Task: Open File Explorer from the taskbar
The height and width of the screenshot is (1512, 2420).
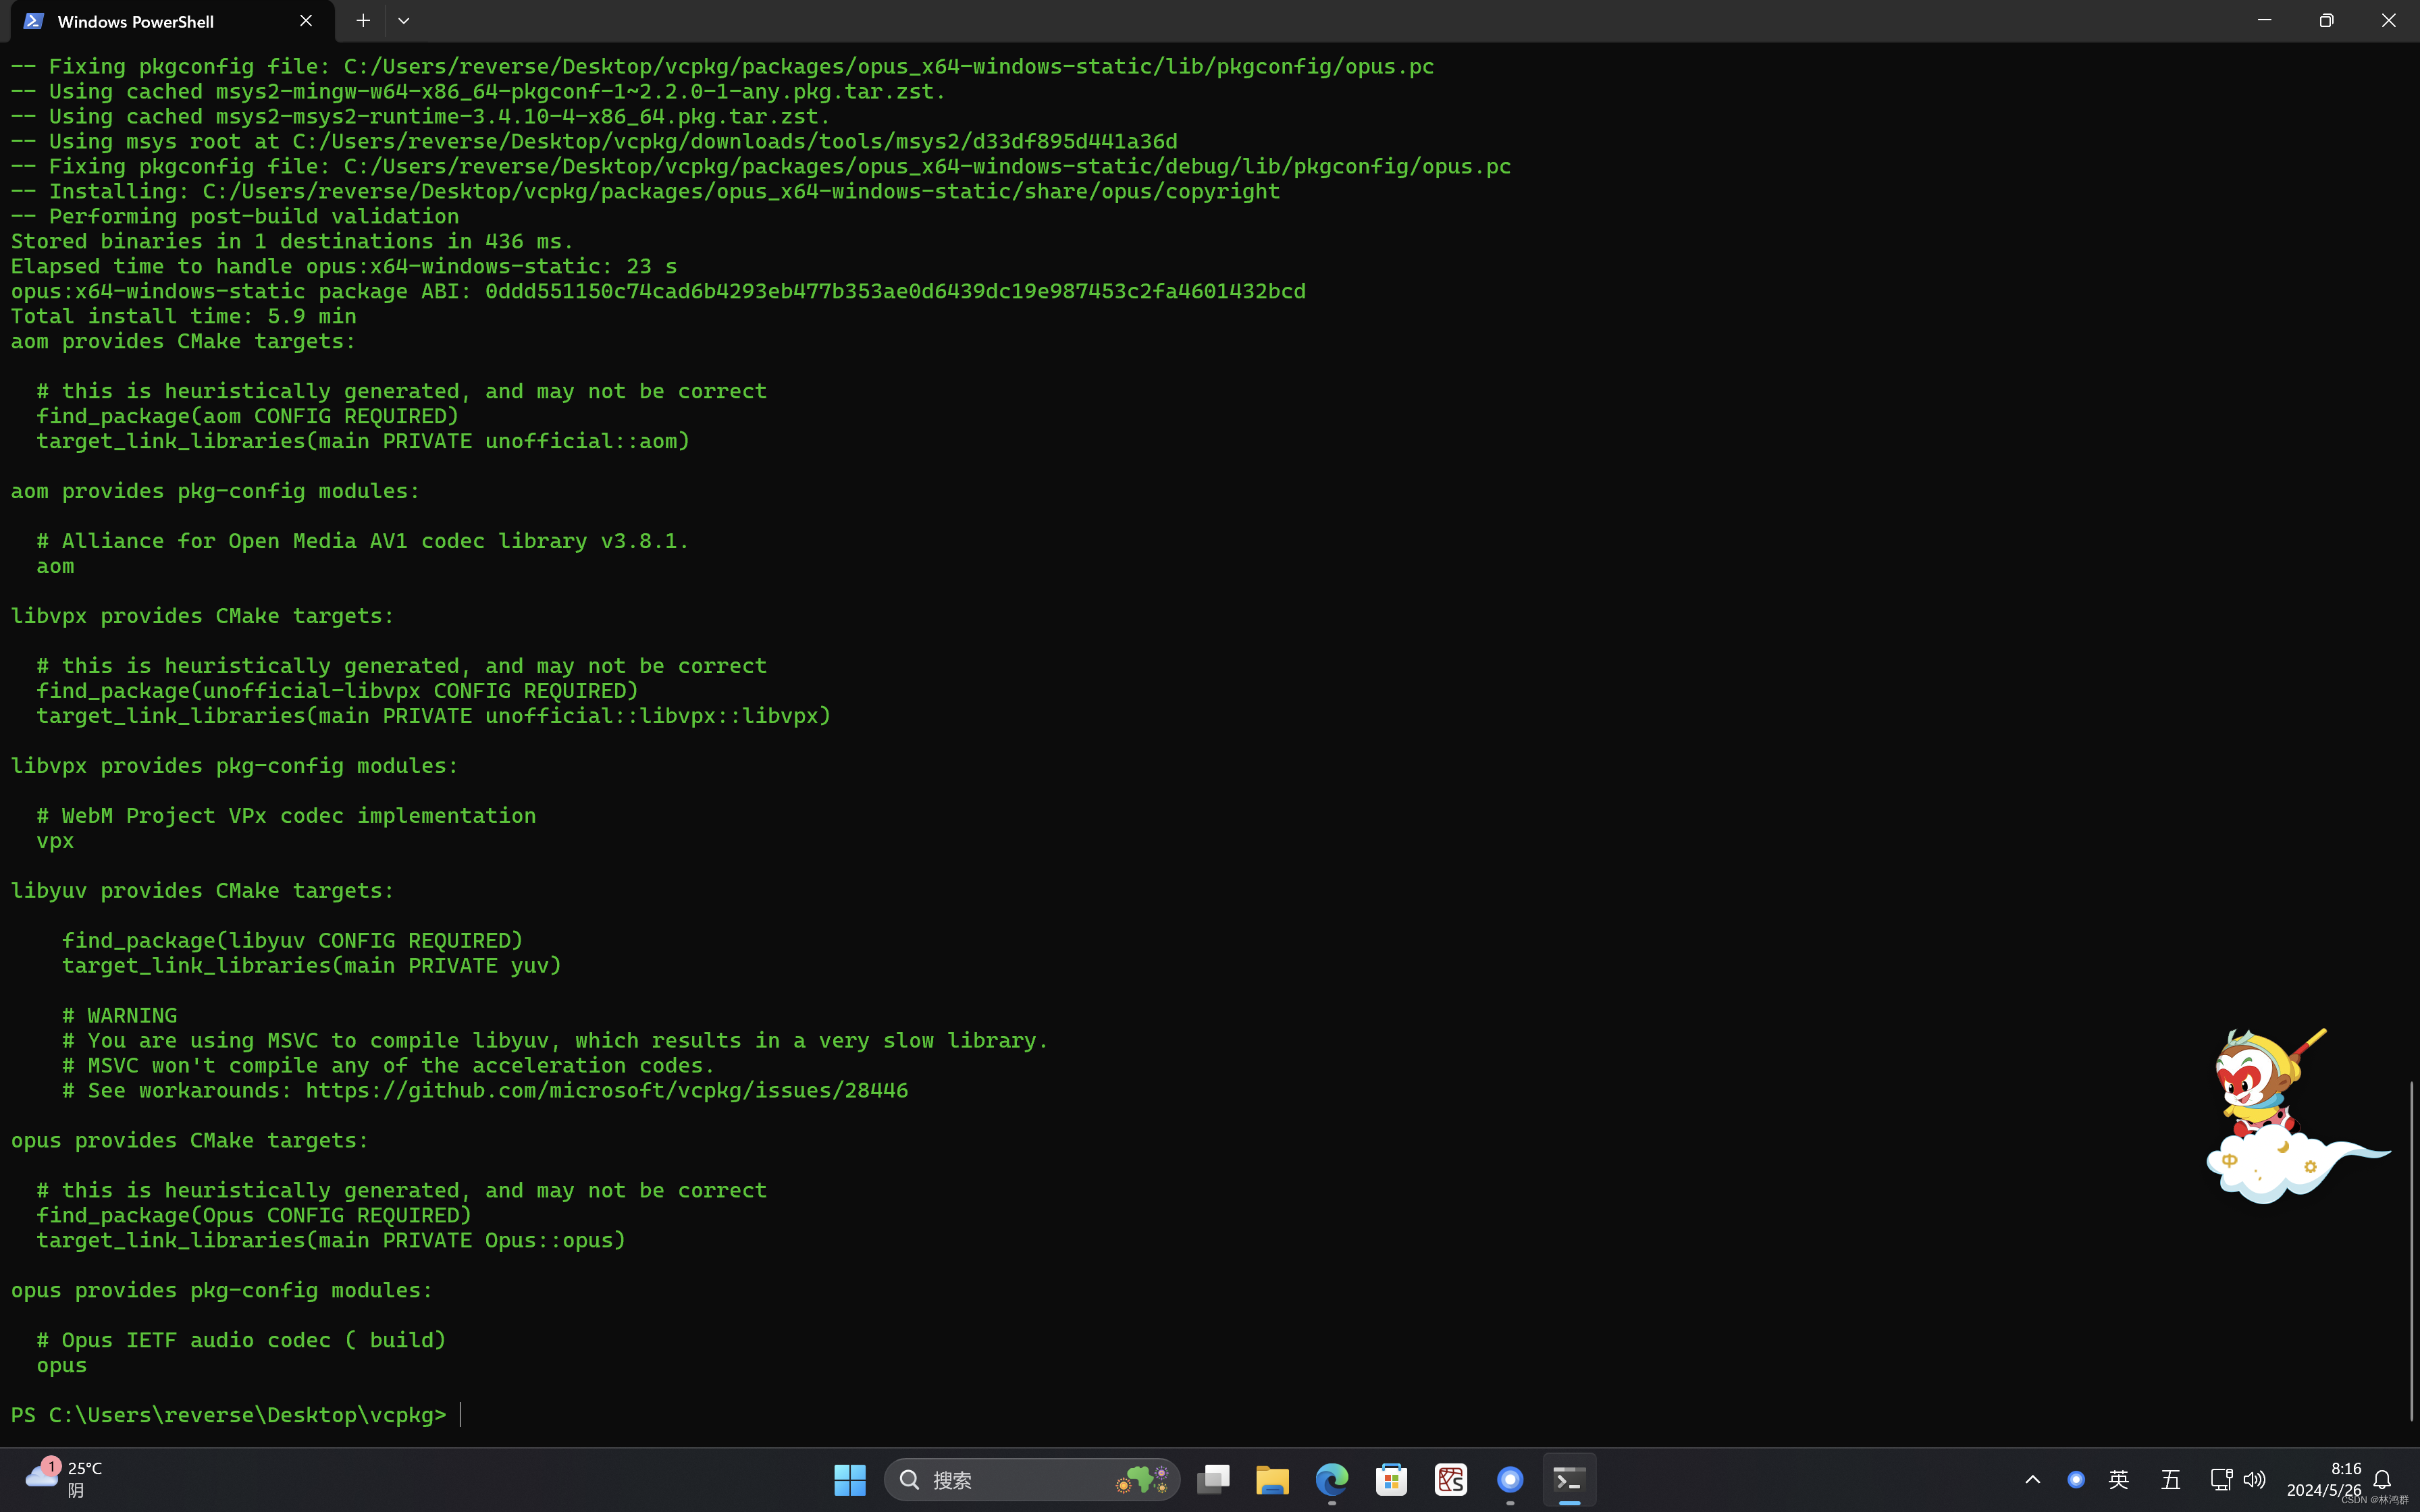Action: [1272, 1480]
